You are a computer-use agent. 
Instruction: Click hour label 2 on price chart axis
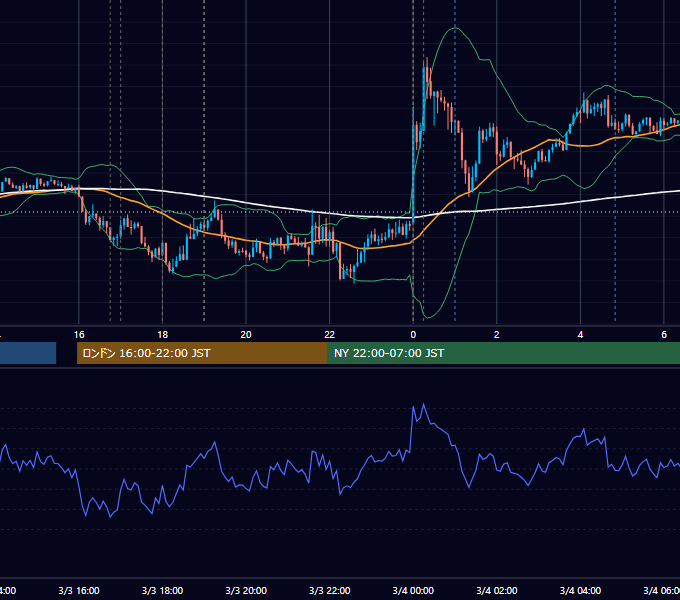pyautogui.click(x=497, y=335)
